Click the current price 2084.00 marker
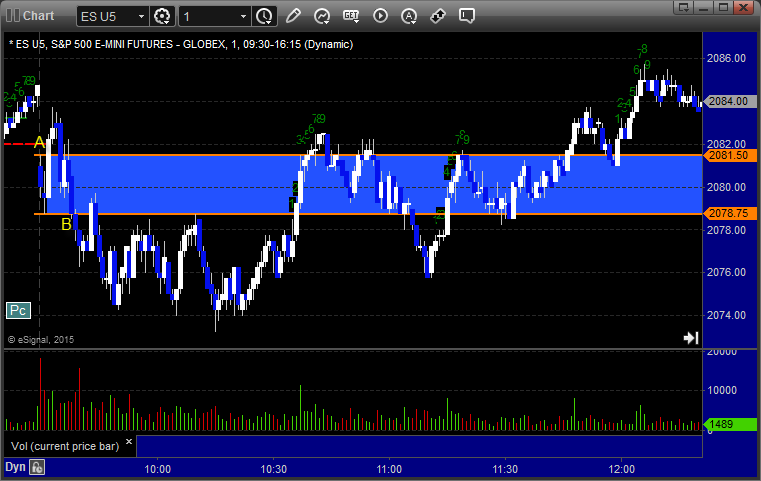 [729, 101]
